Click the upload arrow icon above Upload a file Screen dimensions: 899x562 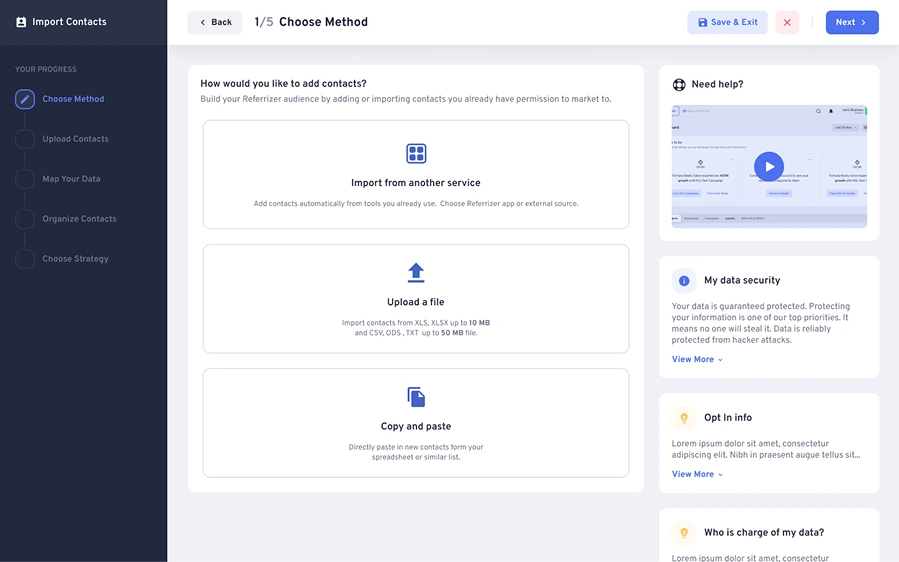pos(416,273)
